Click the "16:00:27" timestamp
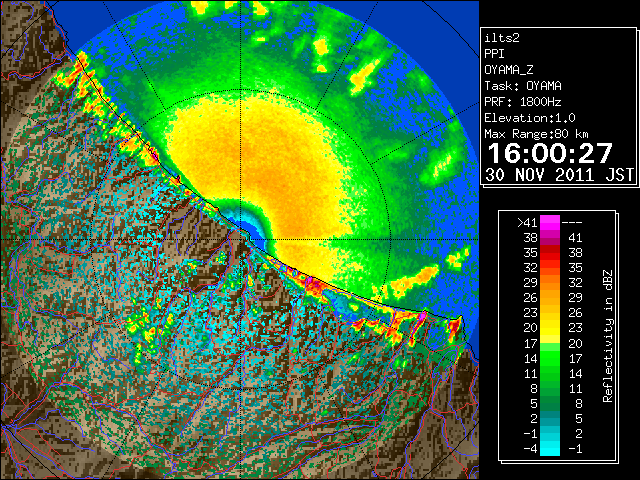640x480 pixels. (x=550, y=153)
